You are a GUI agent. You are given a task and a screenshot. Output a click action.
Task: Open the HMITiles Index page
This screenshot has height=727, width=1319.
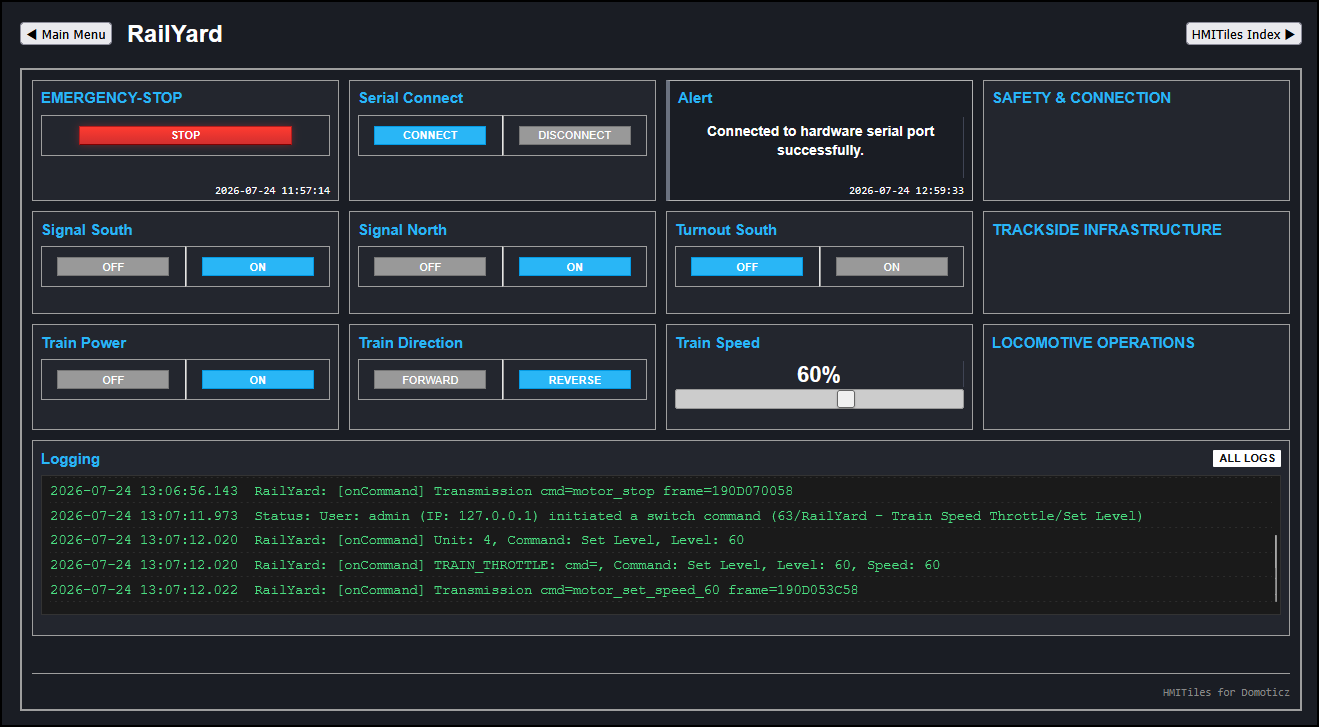pyautogui.click(x=1243, y=34)
